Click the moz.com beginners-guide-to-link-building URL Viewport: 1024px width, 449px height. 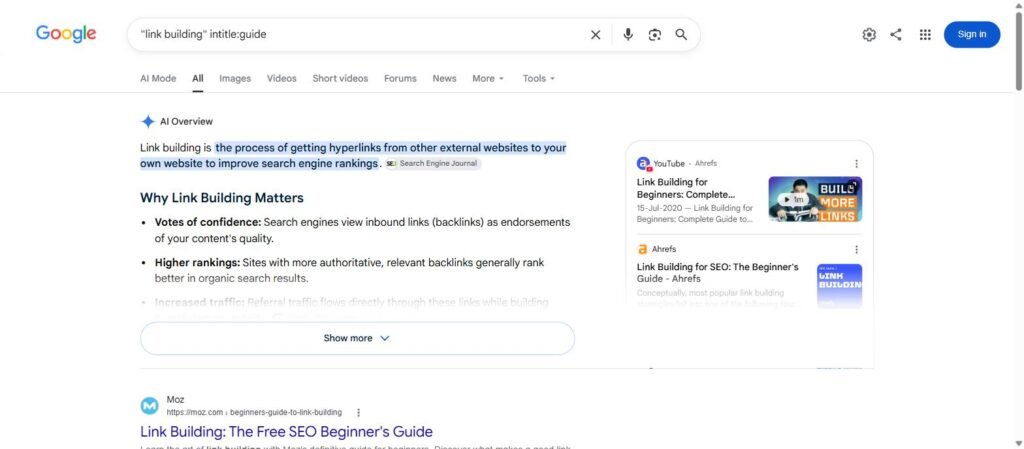(x=254, y=412)
